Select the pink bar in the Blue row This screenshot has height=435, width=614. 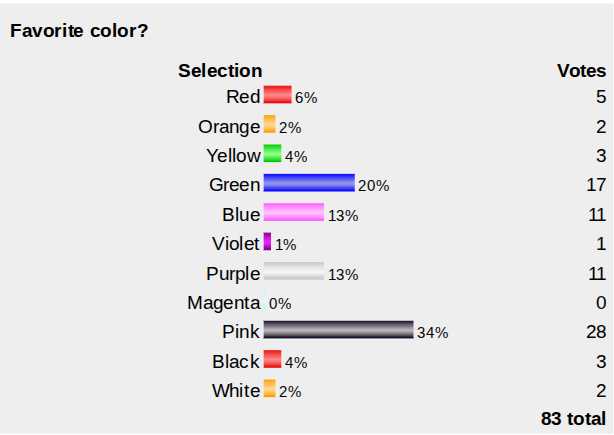pyautogui.click(x=293, y=213)
